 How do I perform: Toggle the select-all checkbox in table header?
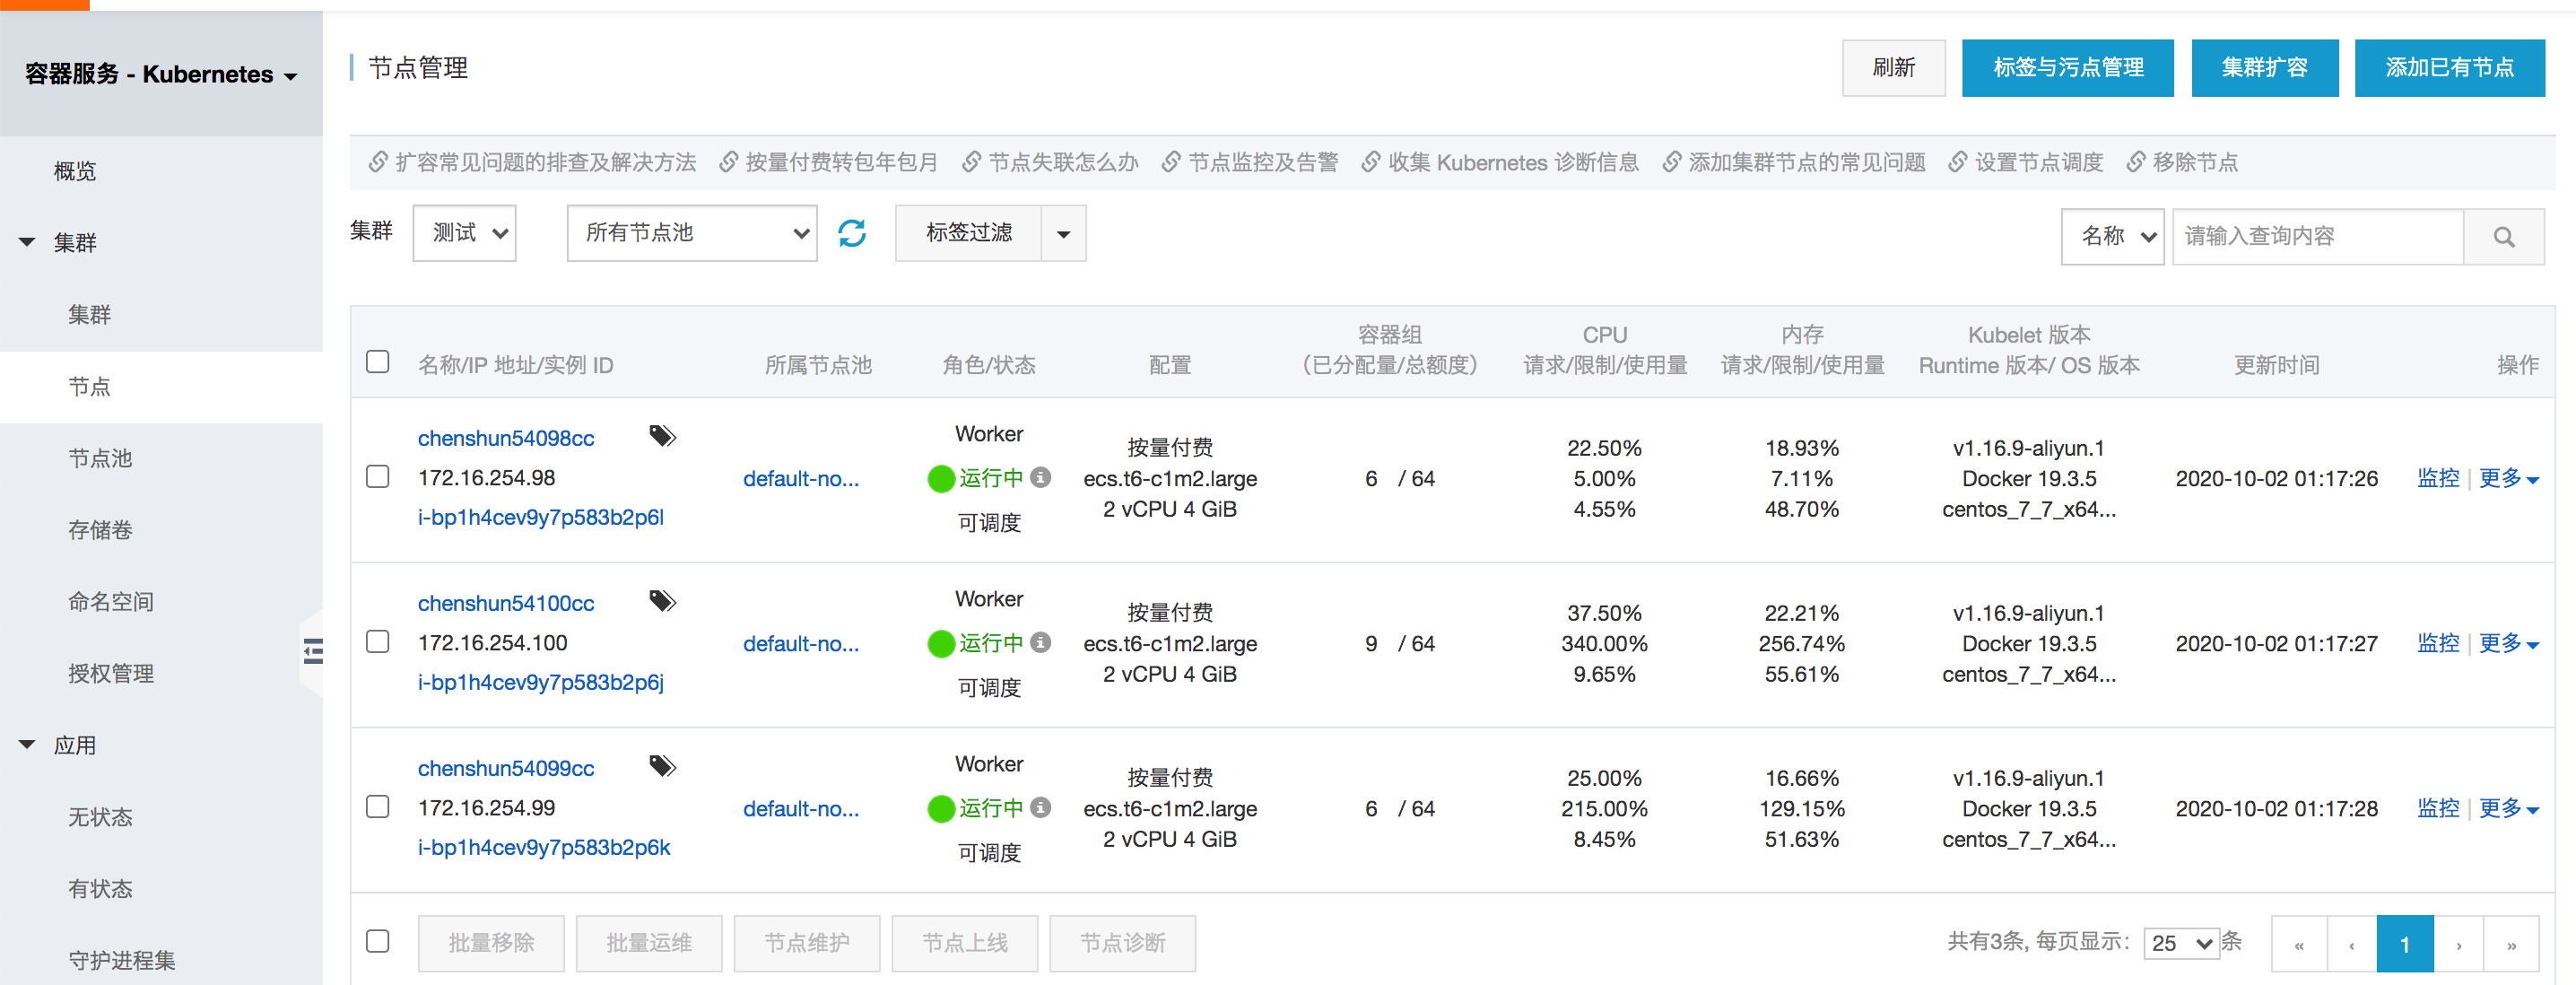click(x=377, y=362)
